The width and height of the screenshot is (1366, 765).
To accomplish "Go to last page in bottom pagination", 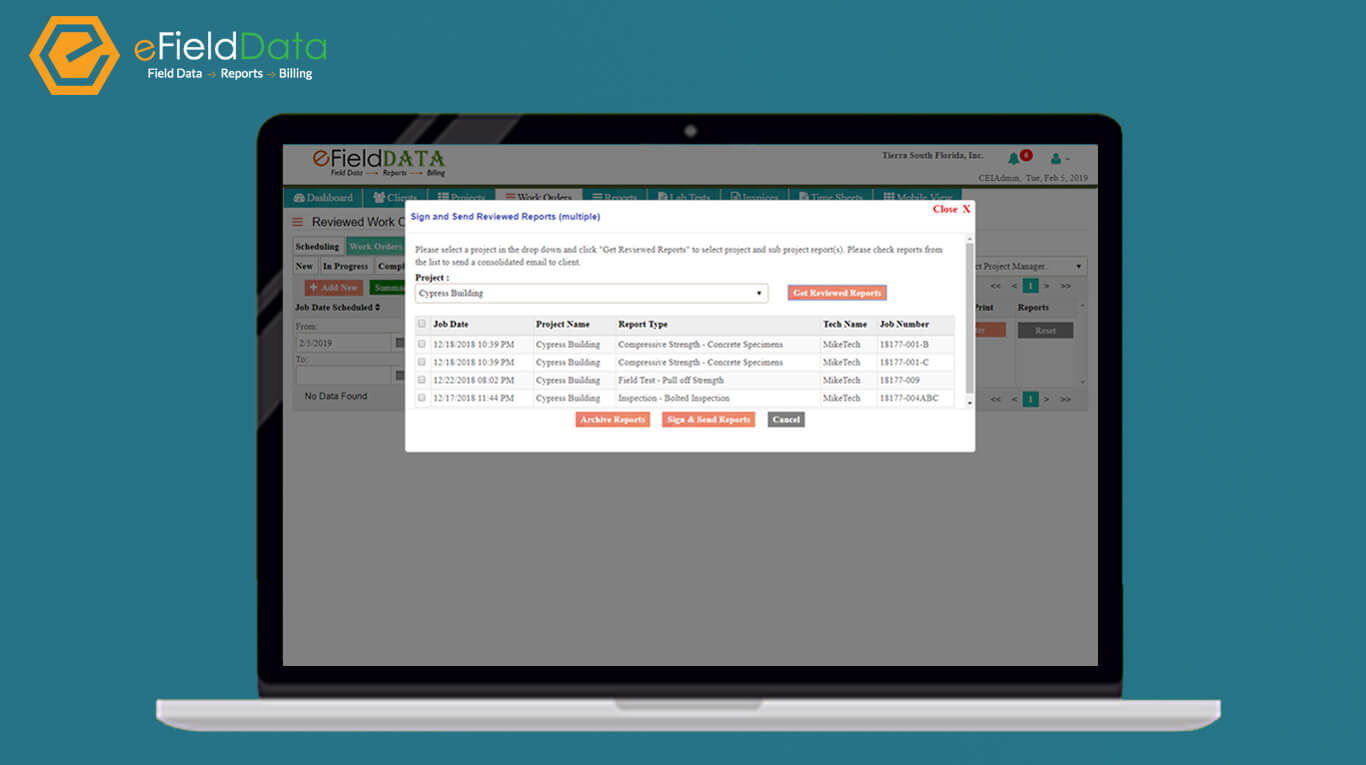I will click(1065, 399).
